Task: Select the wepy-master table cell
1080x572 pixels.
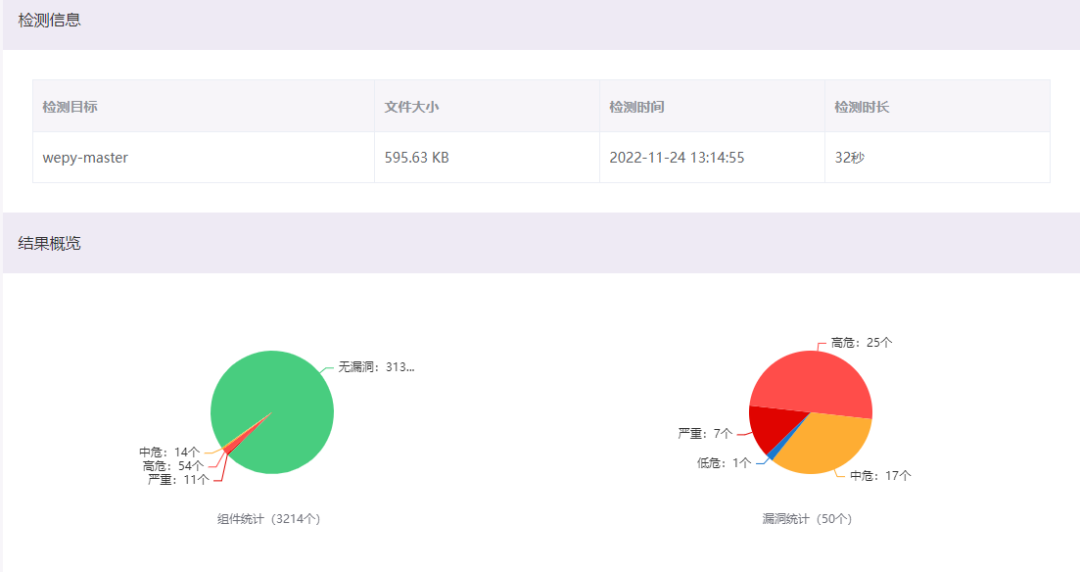Action: point(203,157)
